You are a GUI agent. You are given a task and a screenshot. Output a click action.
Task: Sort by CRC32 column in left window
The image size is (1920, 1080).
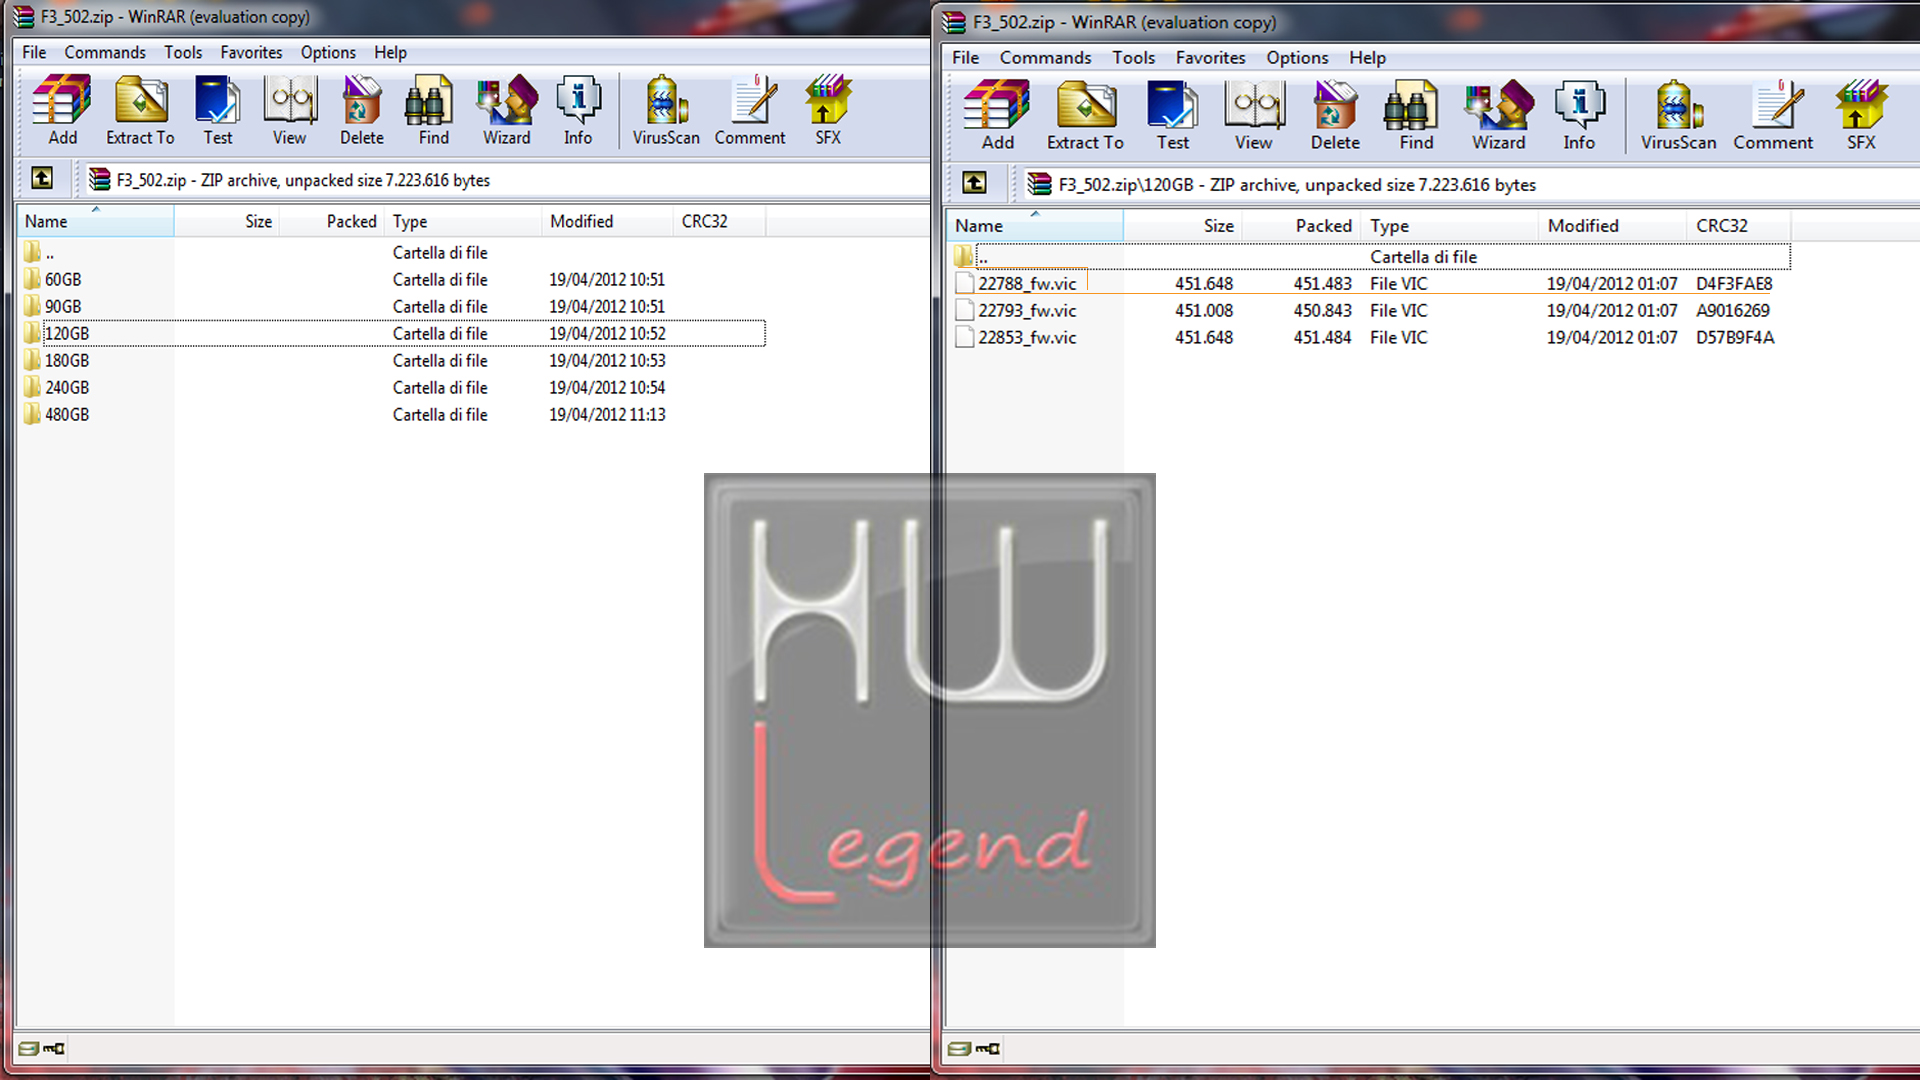(x=719, y=221)
